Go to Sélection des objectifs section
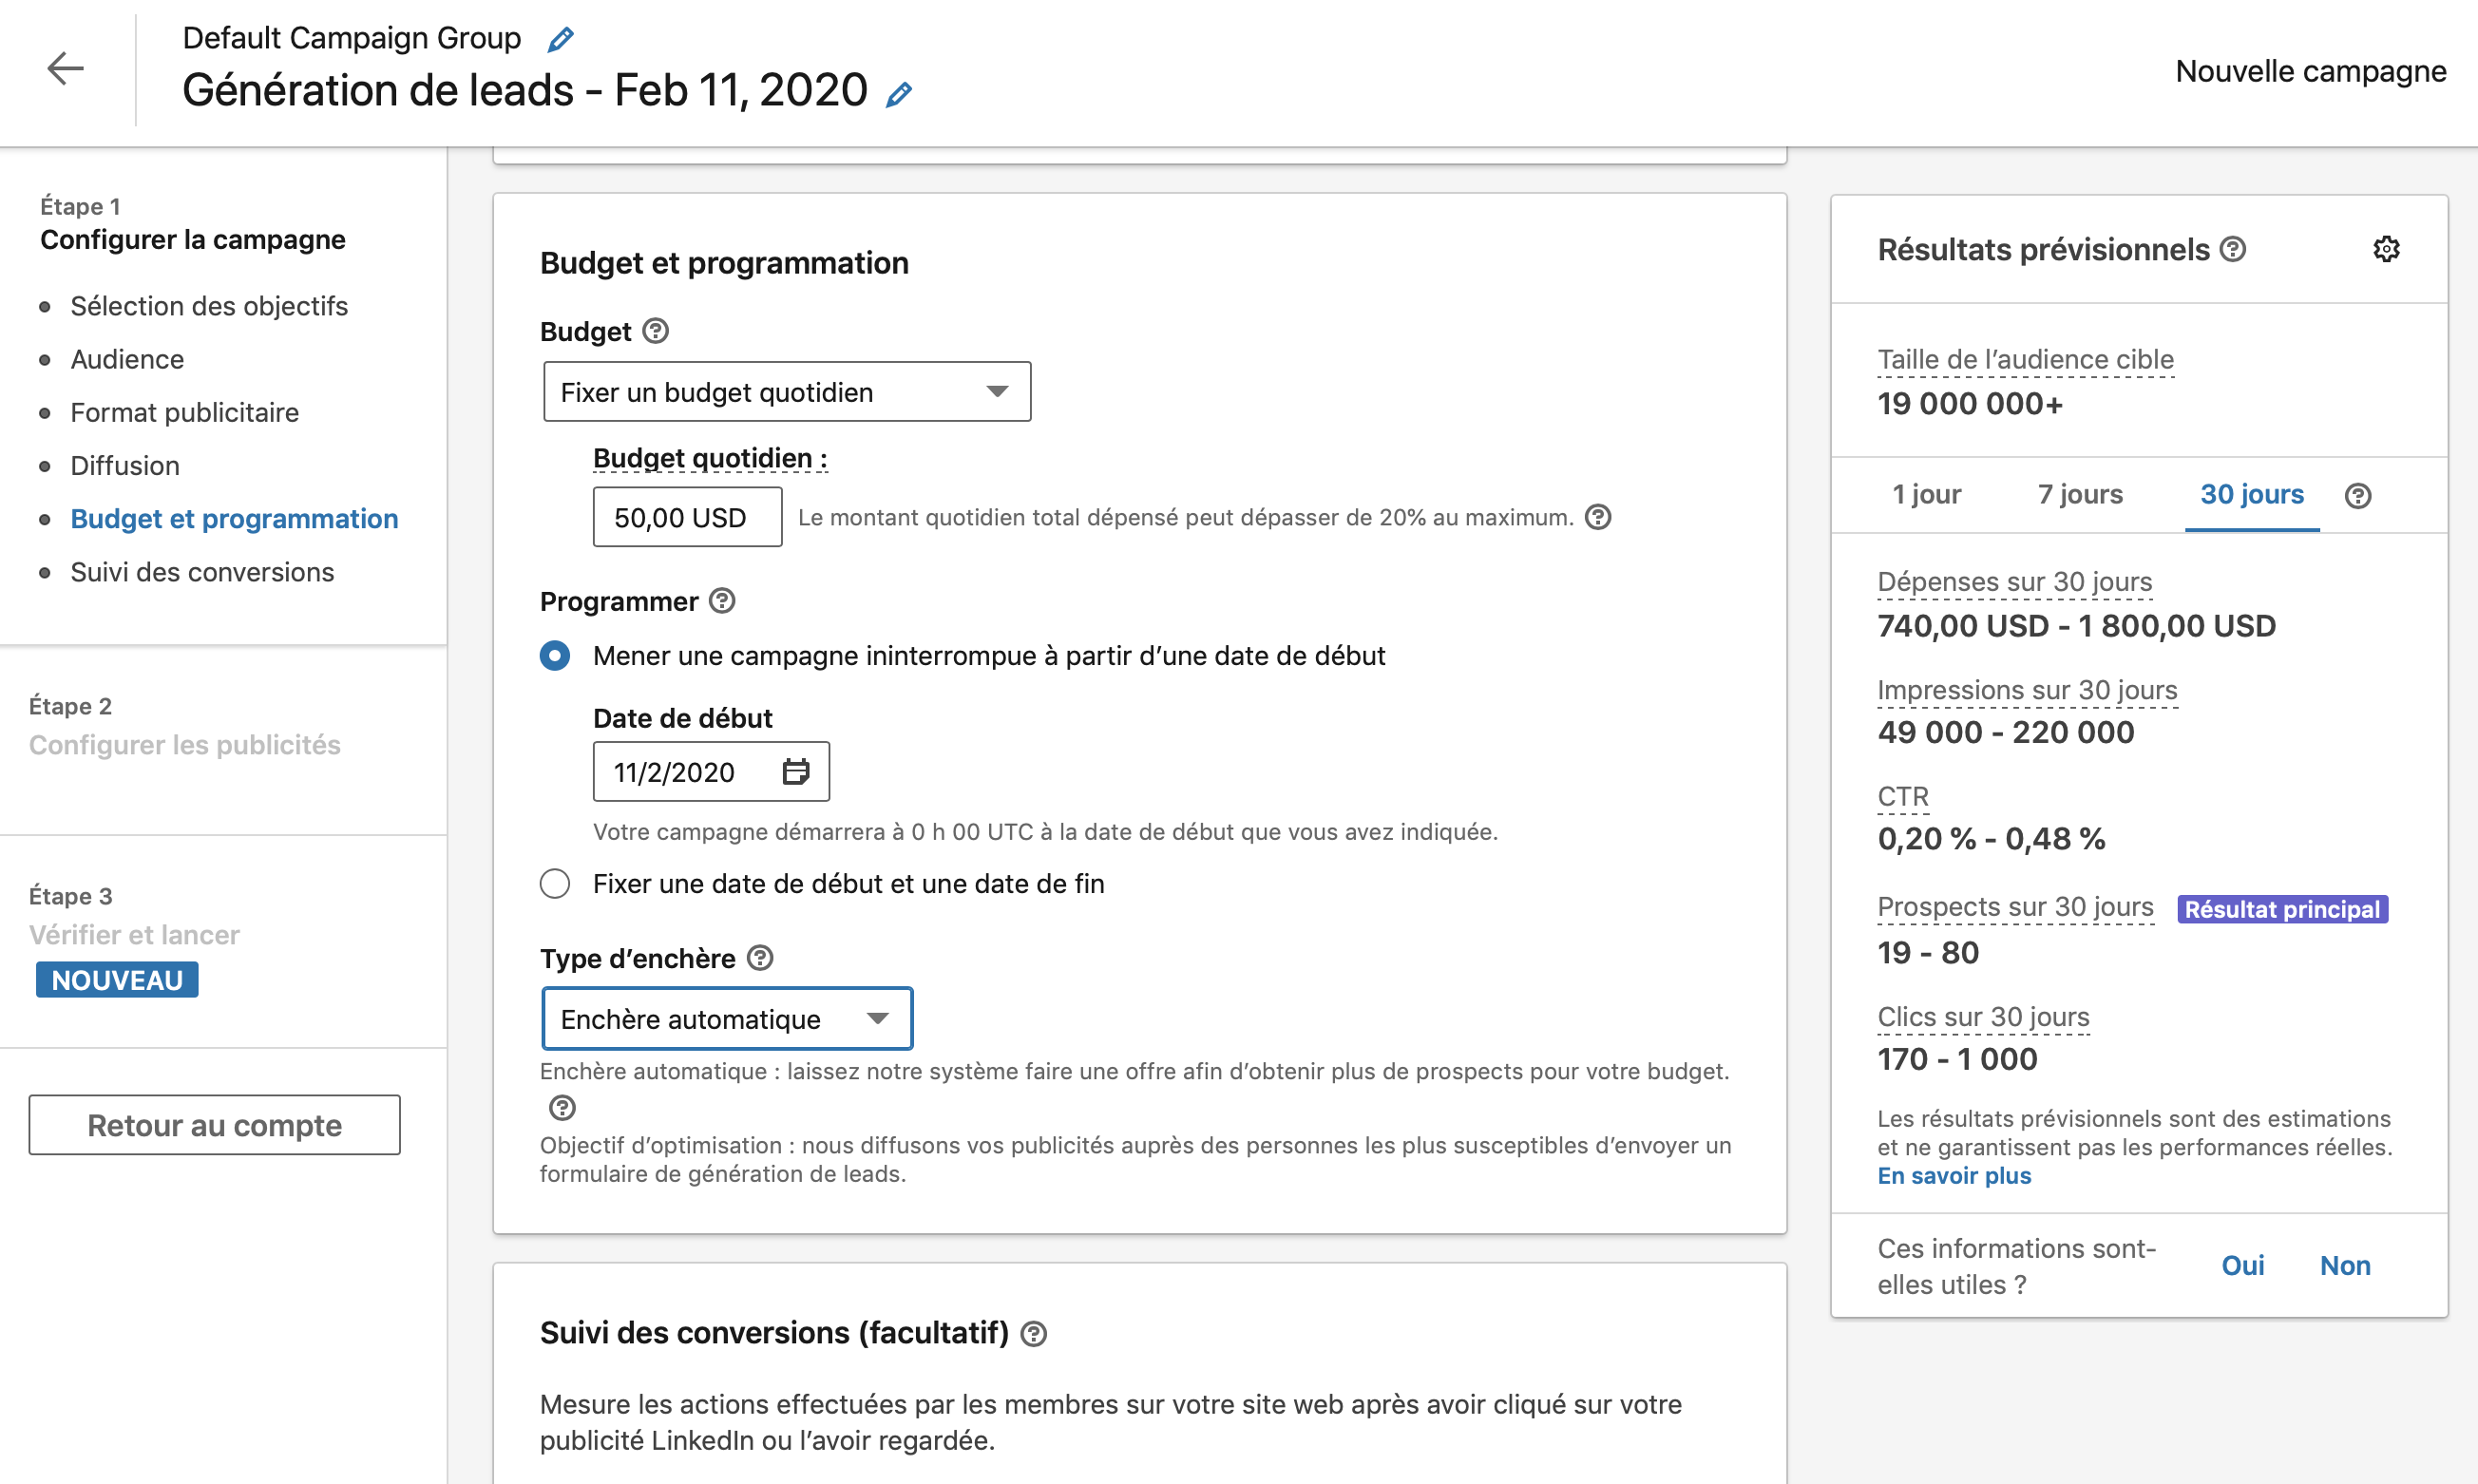2478x1484 pixels. (209, 306)
